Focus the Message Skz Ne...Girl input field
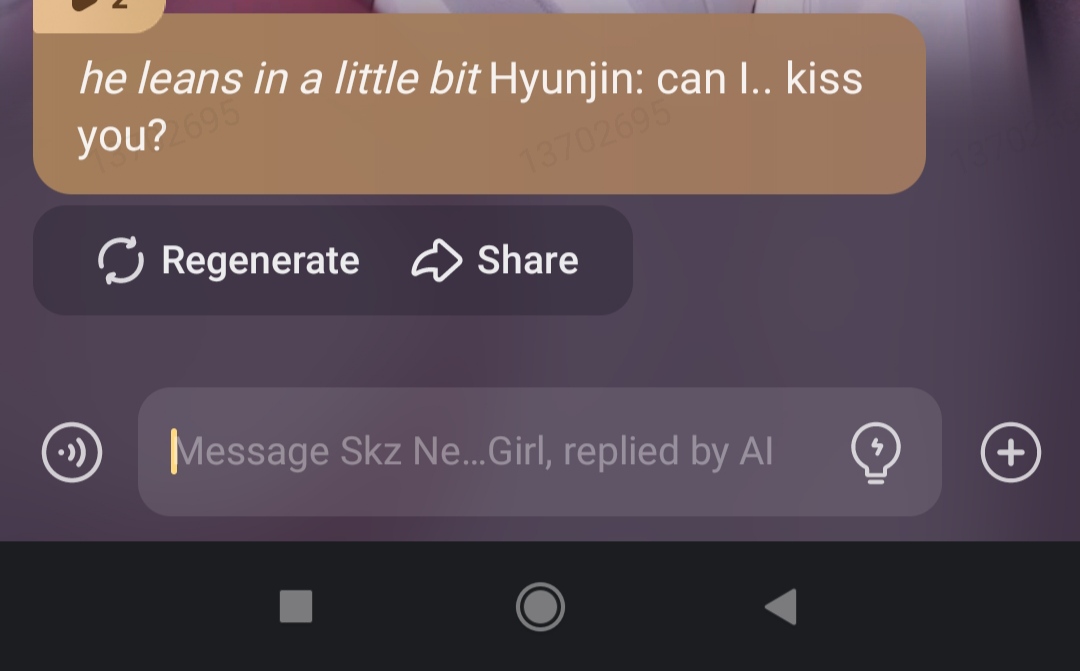Screen dimensions: 1080x671 (500, 452)
